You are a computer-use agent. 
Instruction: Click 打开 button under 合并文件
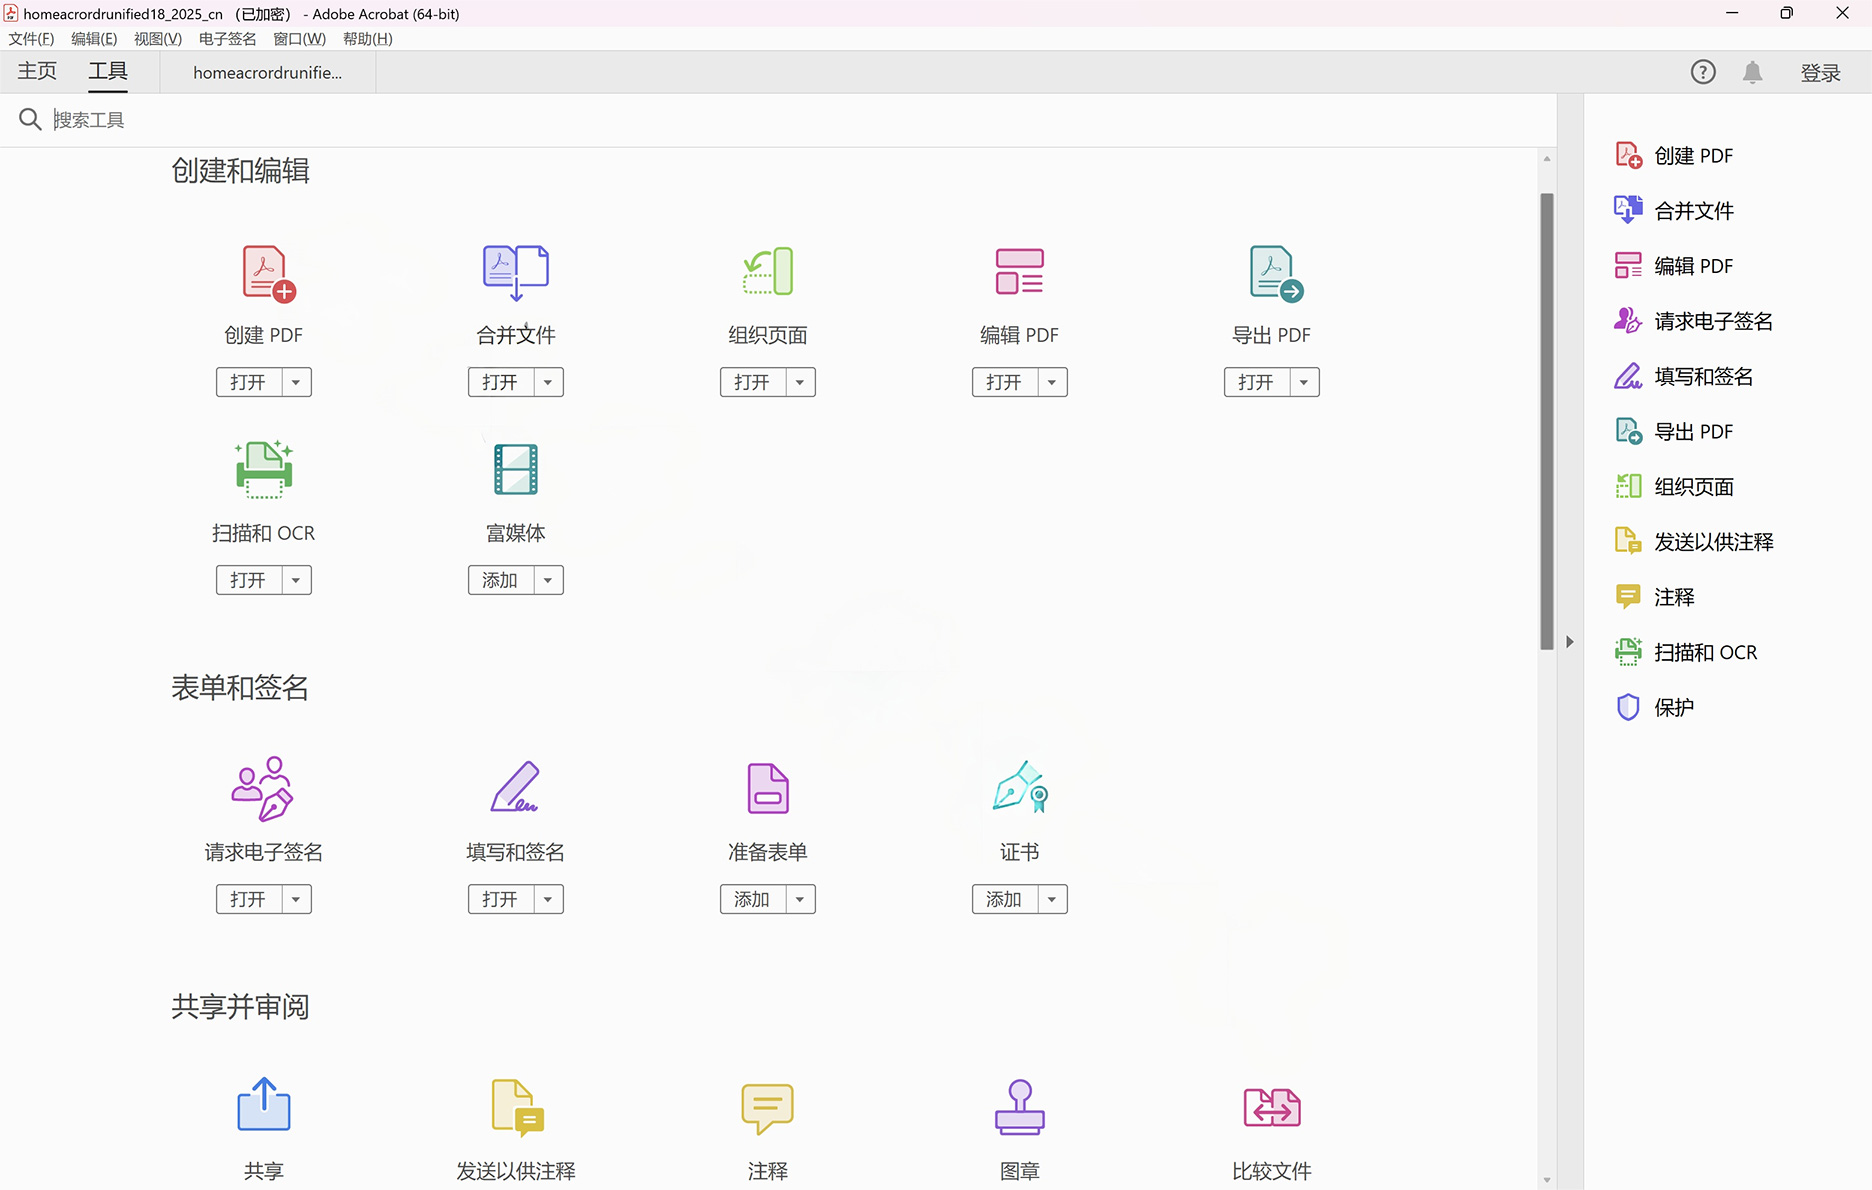tap(501, 382)
